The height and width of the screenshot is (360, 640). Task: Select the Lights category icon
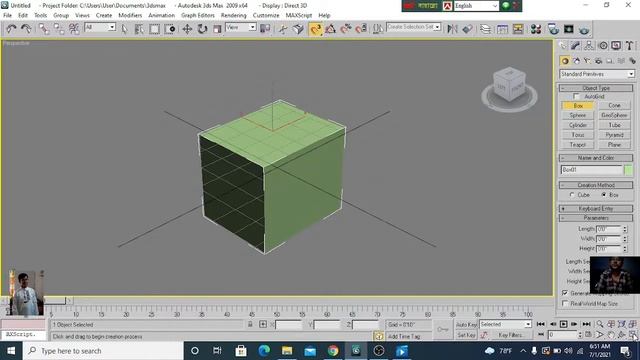click(x=587, y=61)
